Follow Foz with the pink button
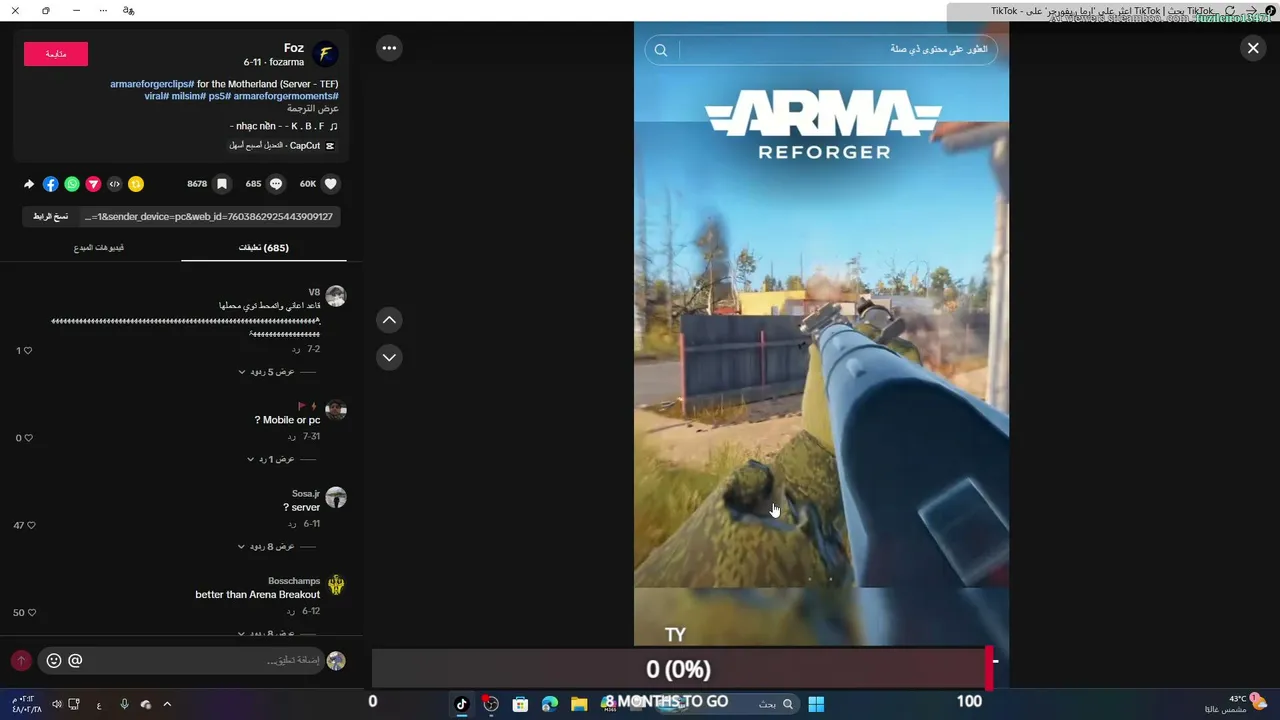 tap(56, 54)
